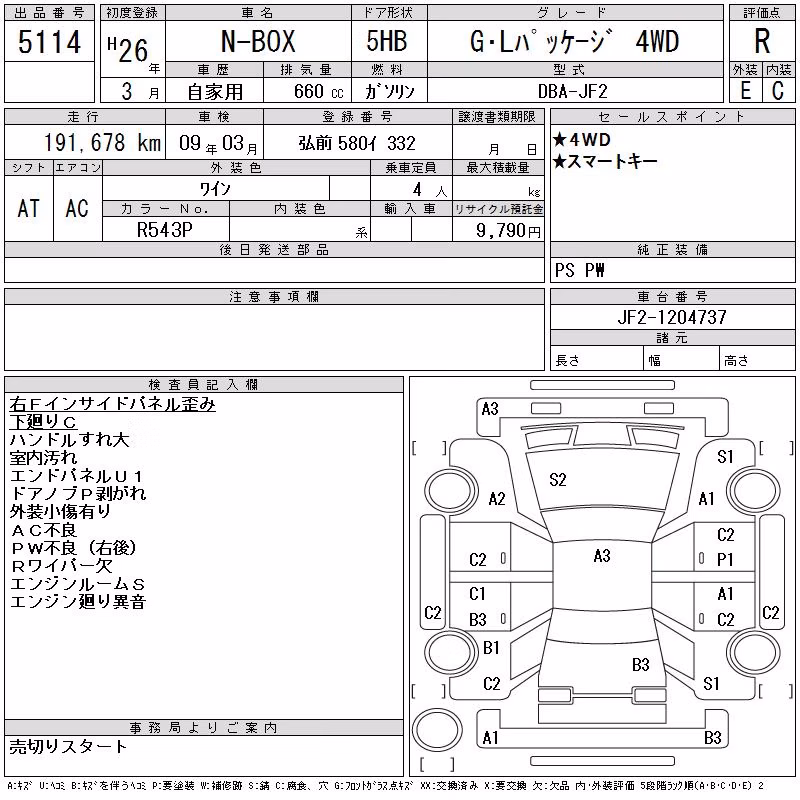Click the overall evaluation score R
800x800 pixels.
click(762, 41)
